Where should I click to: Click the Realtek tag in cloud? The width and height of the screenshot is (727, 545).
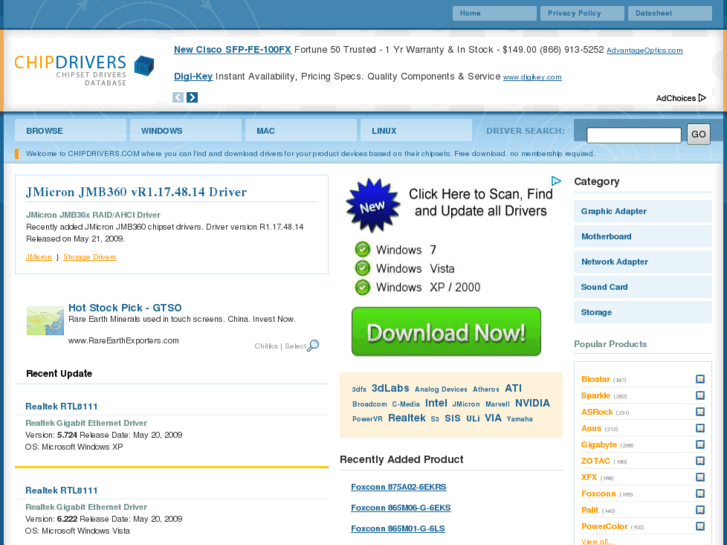(407, 418)
